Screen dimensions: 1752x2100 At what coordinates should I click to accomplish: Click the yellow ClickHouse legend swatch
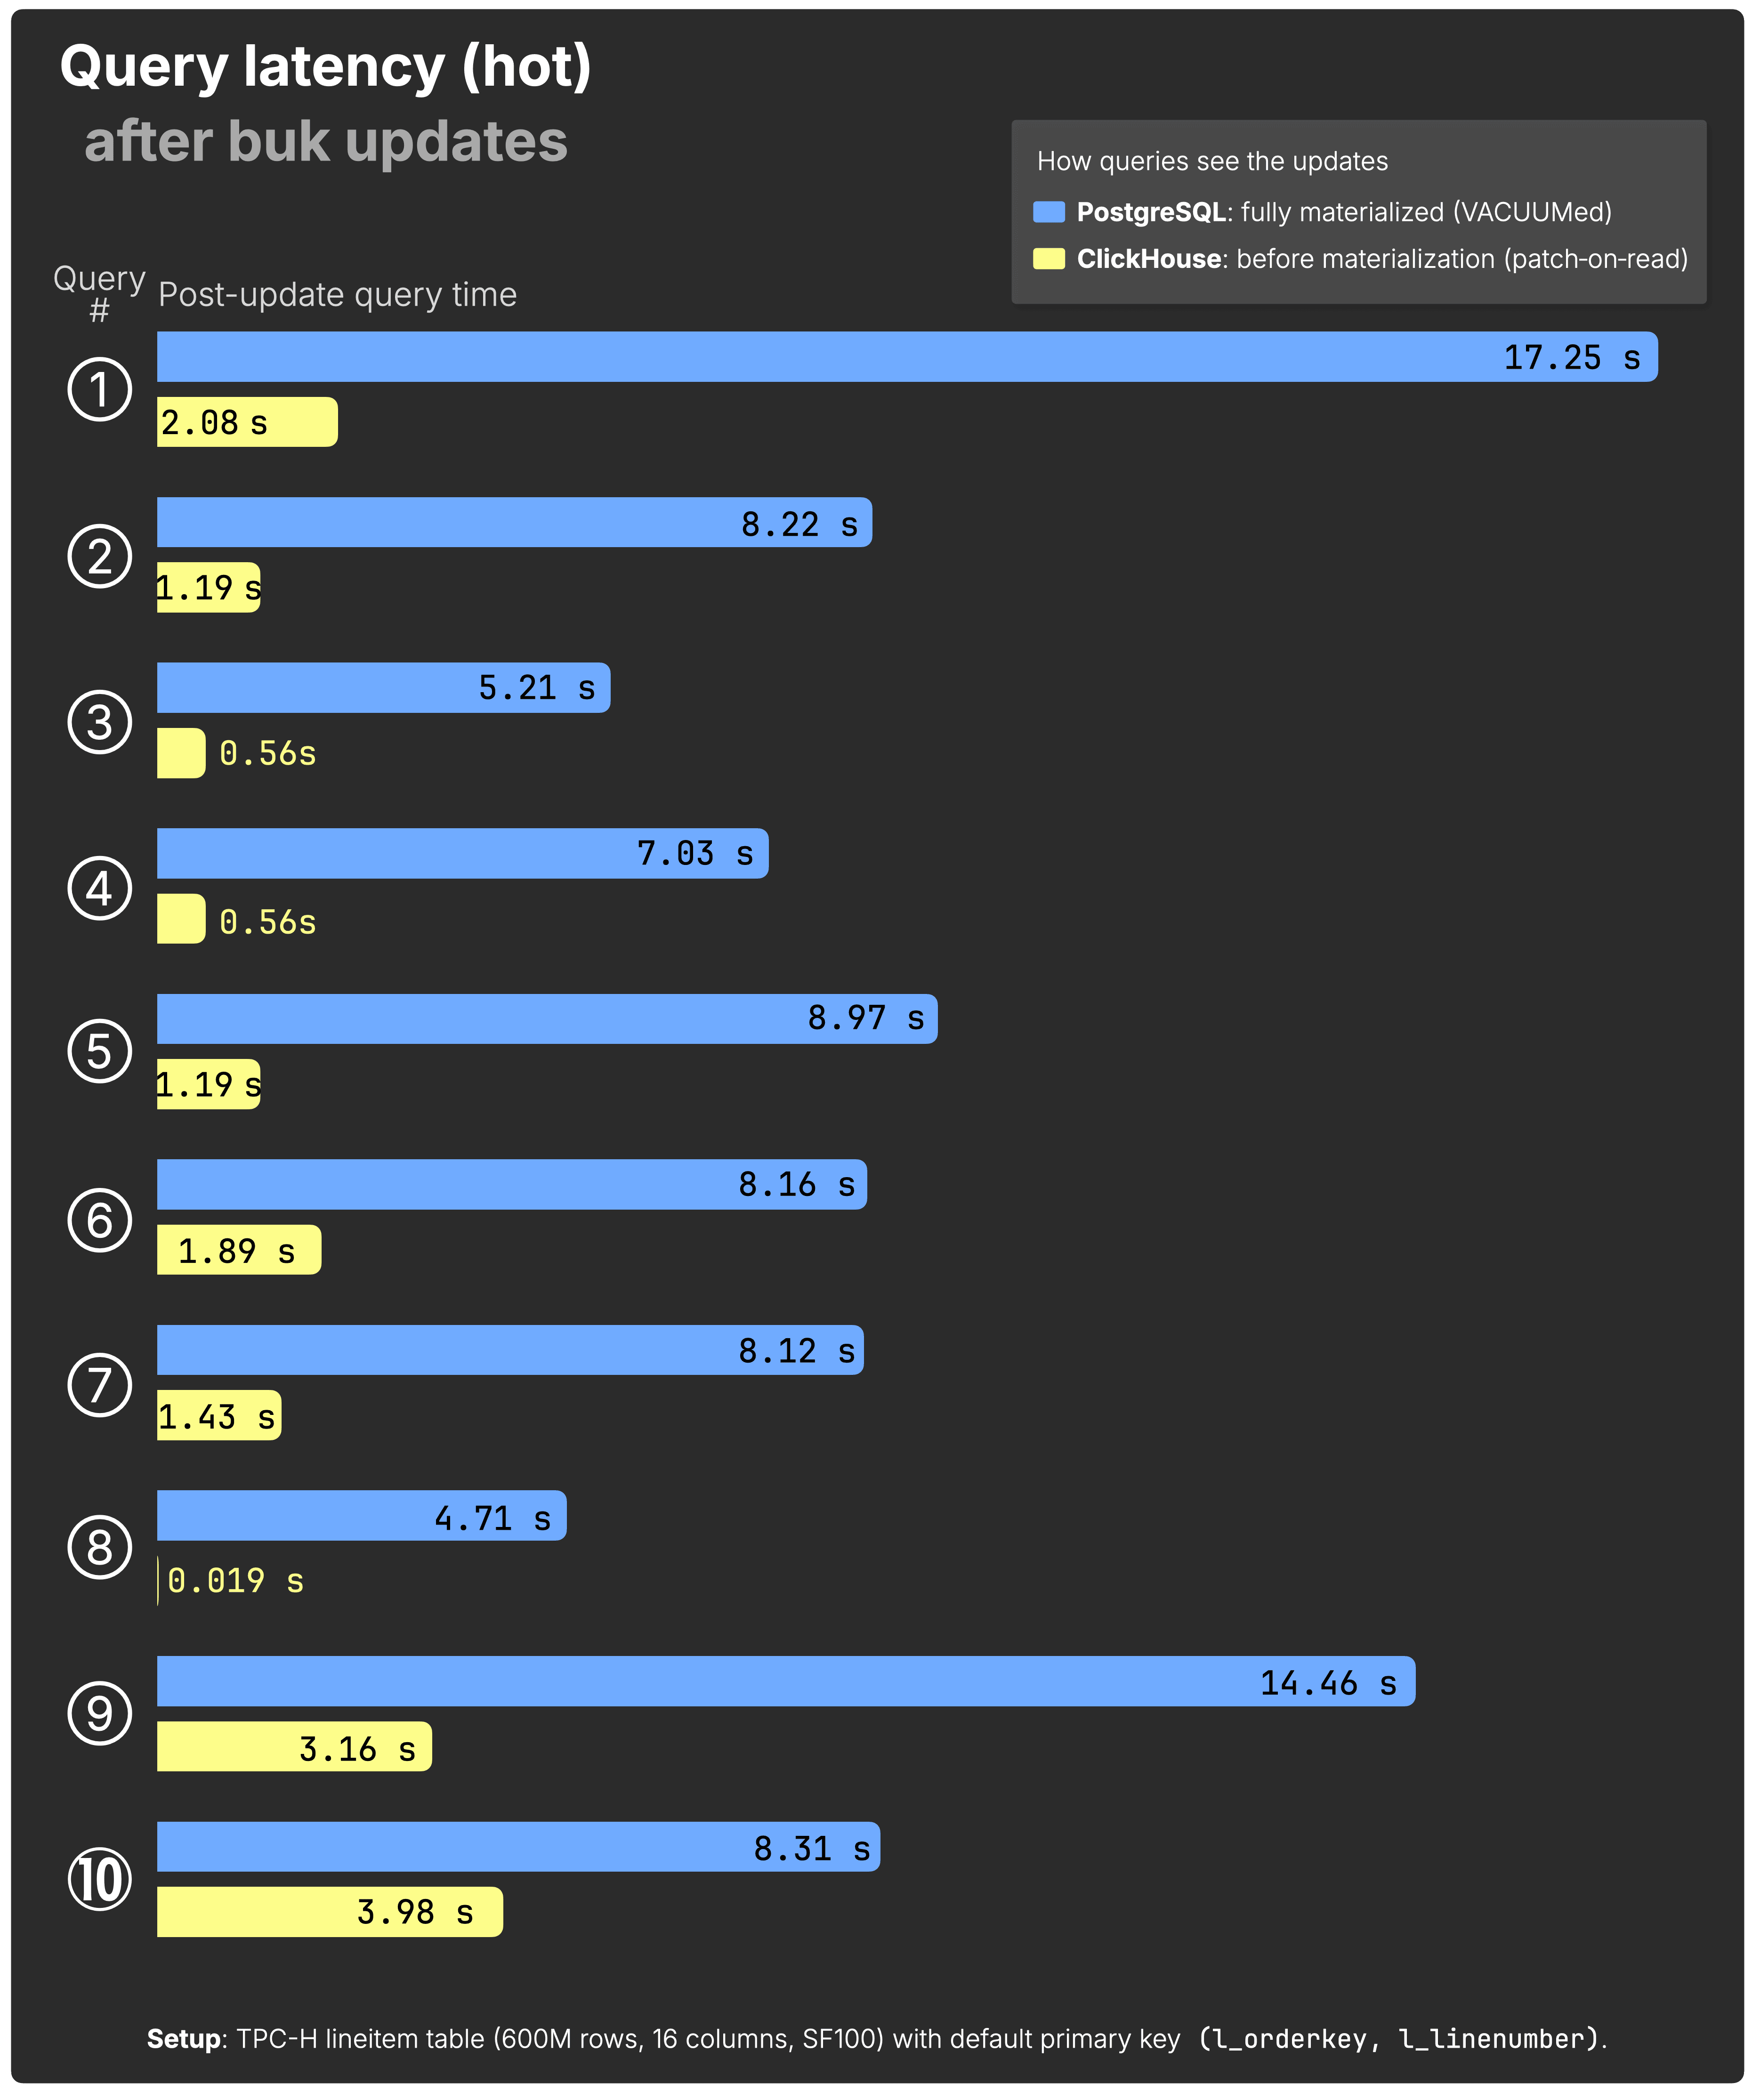click(x=1048, y=259)
